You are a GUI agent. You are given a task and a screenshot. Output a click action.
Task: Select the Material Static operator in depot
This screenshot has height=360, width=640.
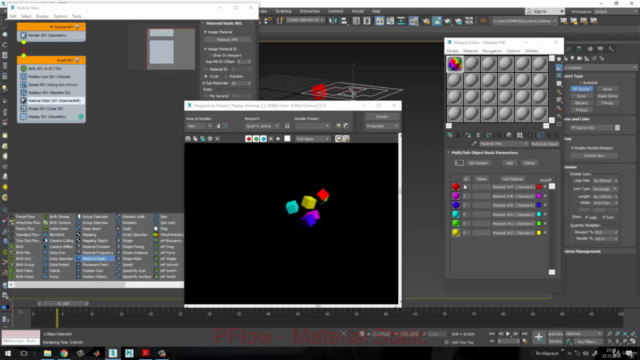point(93,258)
